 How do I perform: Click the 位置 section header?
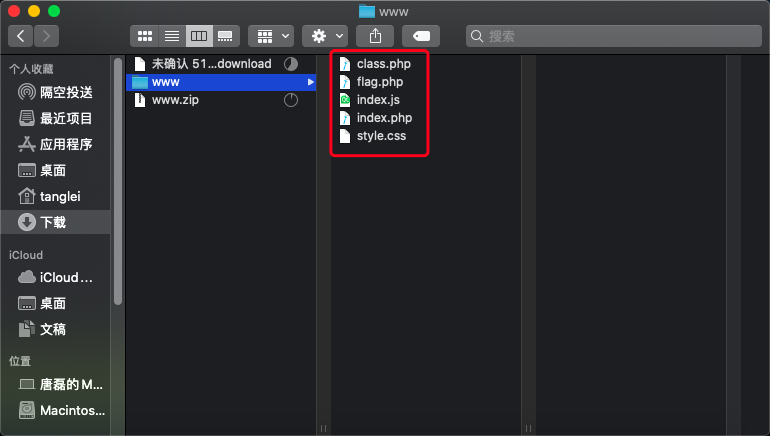tap(20, 361)
